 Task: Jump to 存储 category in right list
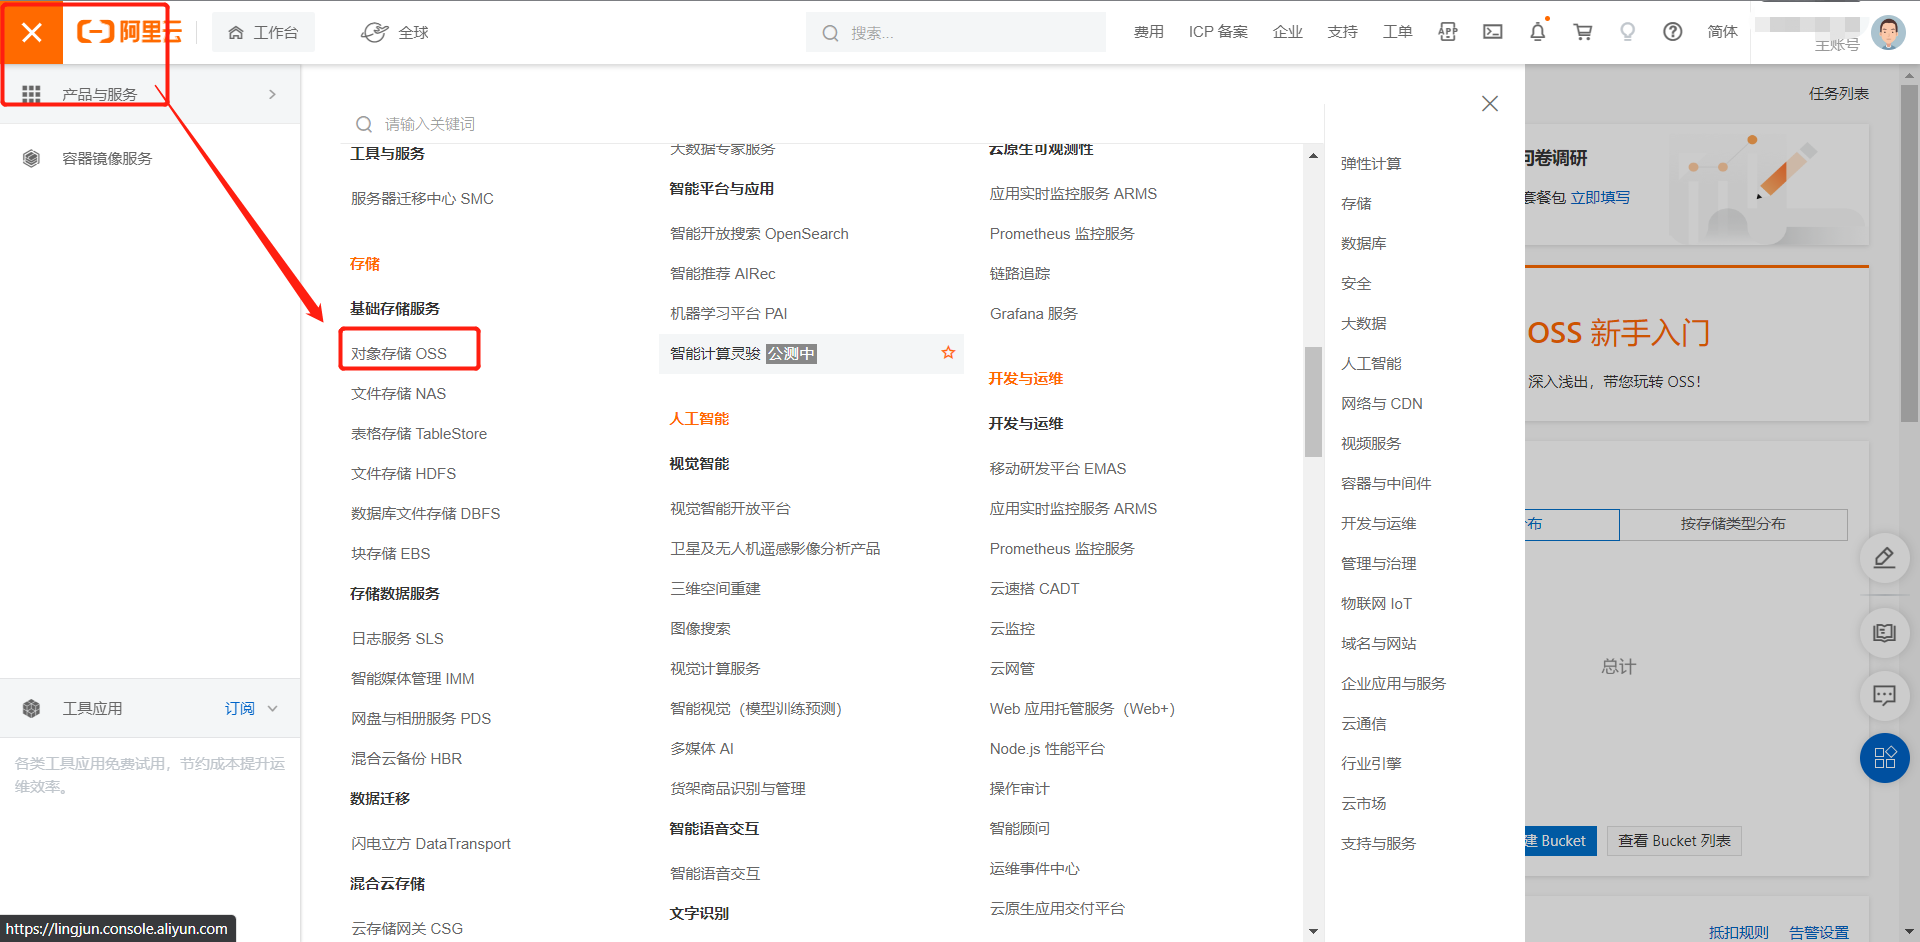(x=1356, y=203)
